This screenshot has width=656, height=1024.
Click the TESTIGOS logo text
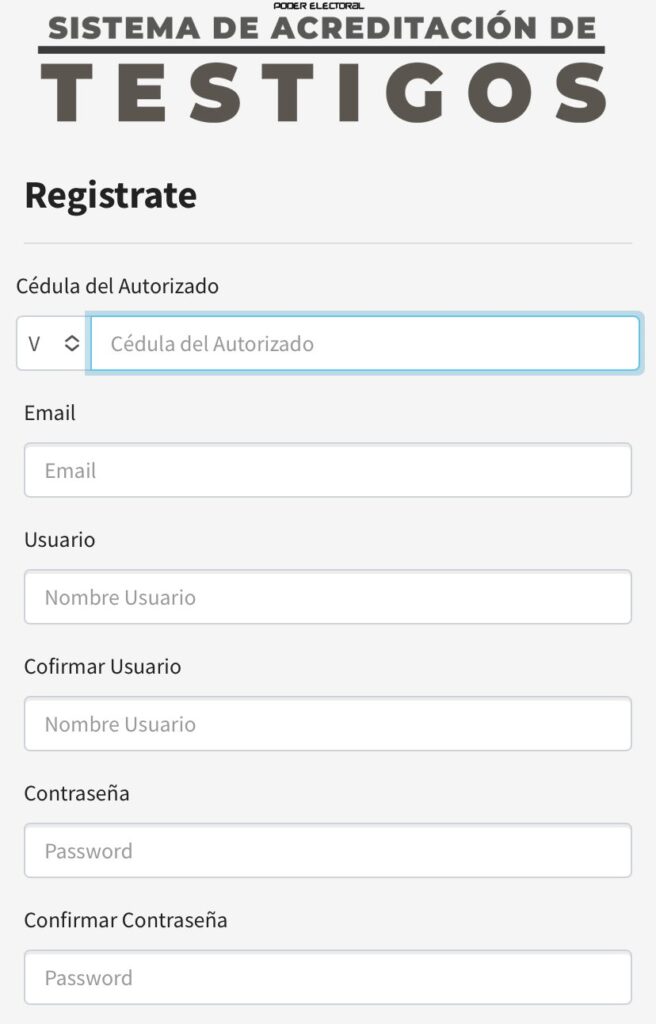coord(323,93)
